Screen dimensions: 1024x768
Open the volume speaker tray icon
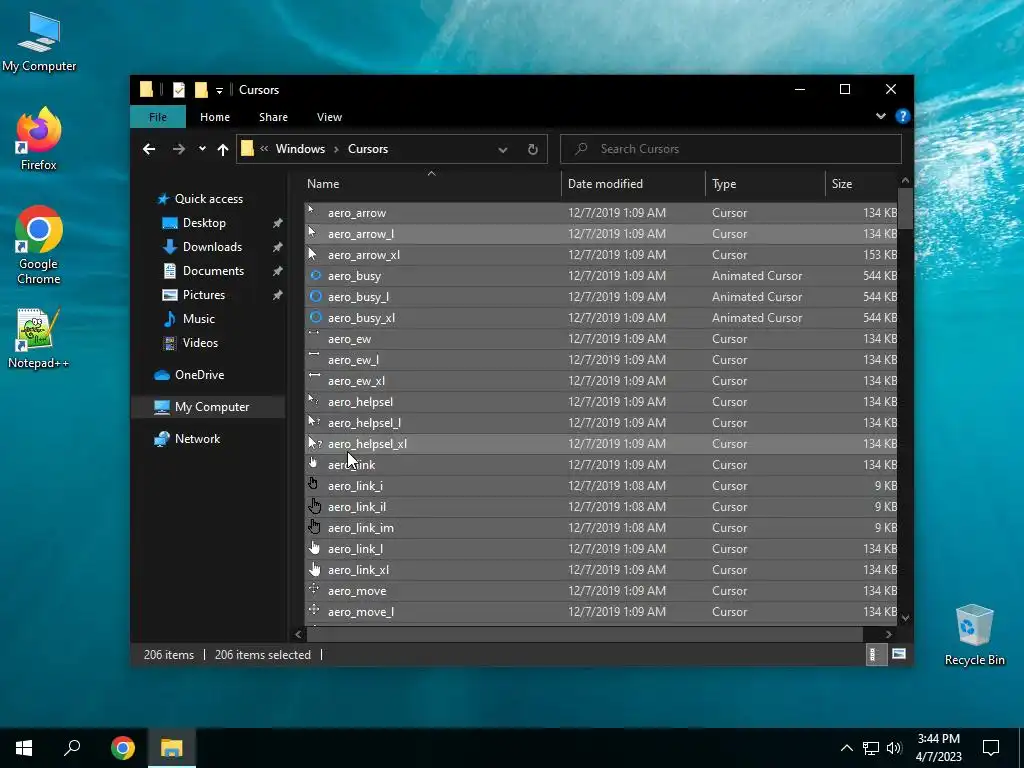[x=895, y=748]
